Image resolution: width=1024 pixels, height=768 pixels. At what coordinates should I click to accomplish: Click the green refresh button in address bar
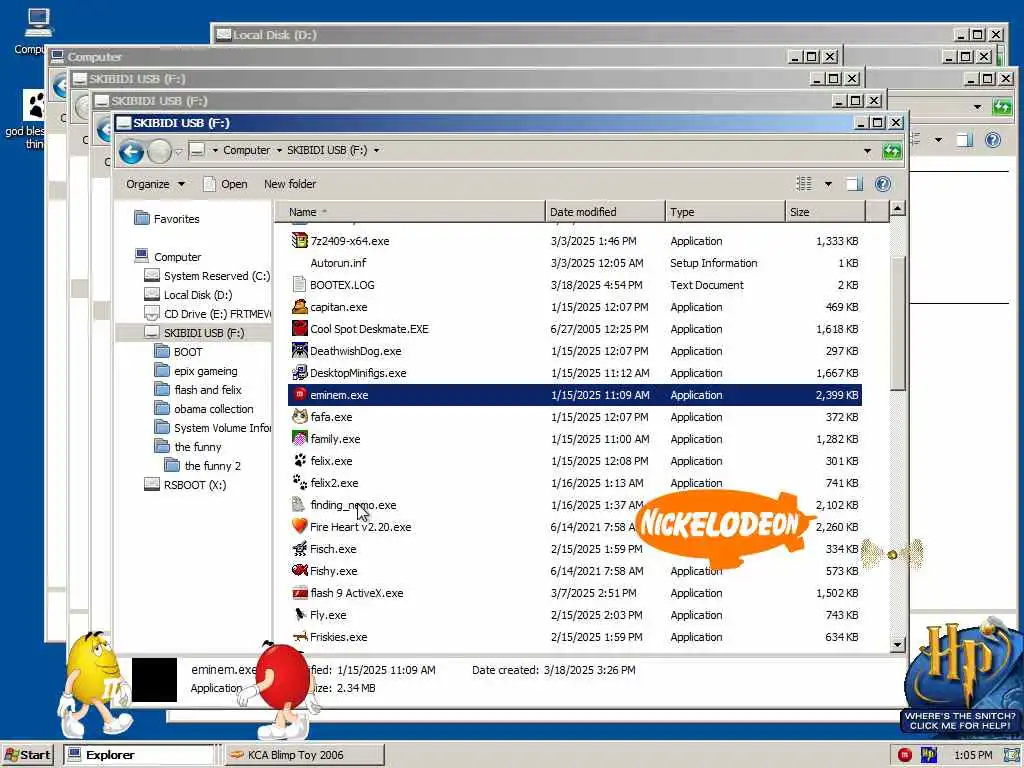(x=891, y=152)
